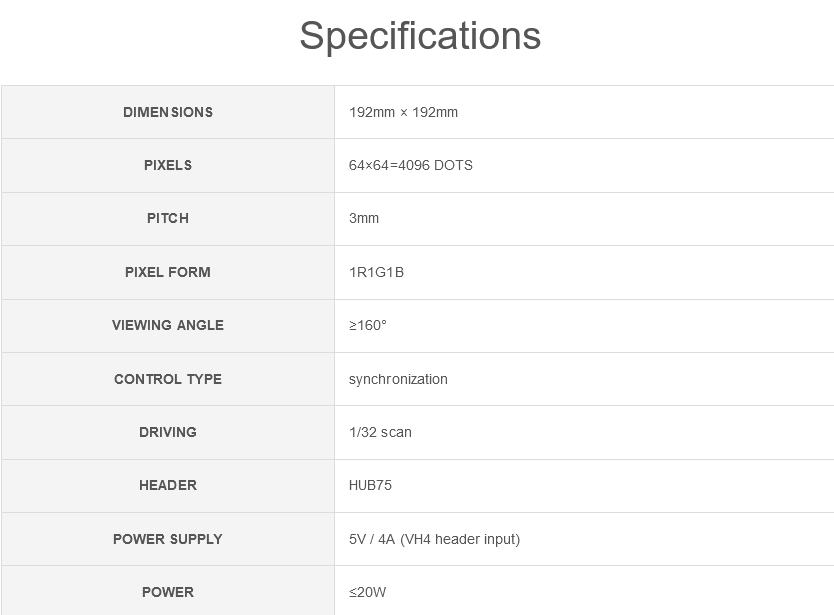Select the DIMENSIONS label cell
This screenshot has width=834, height=615.
click(x=168, y=112)
